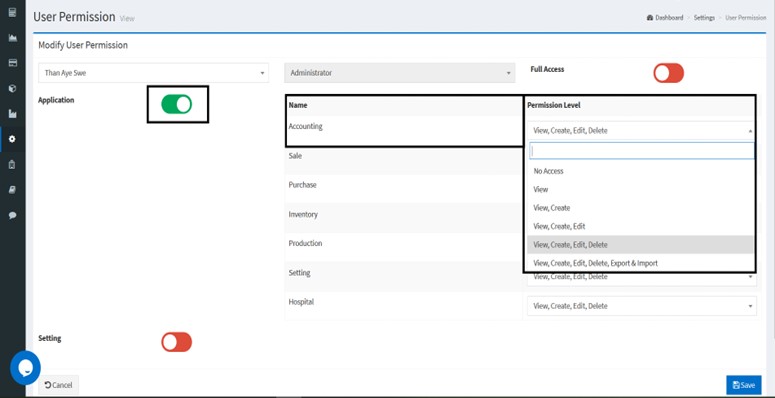Open the credit card icon in sidebar
The width and height of the screenshot is (775, 398).
[x=13, y=63]
